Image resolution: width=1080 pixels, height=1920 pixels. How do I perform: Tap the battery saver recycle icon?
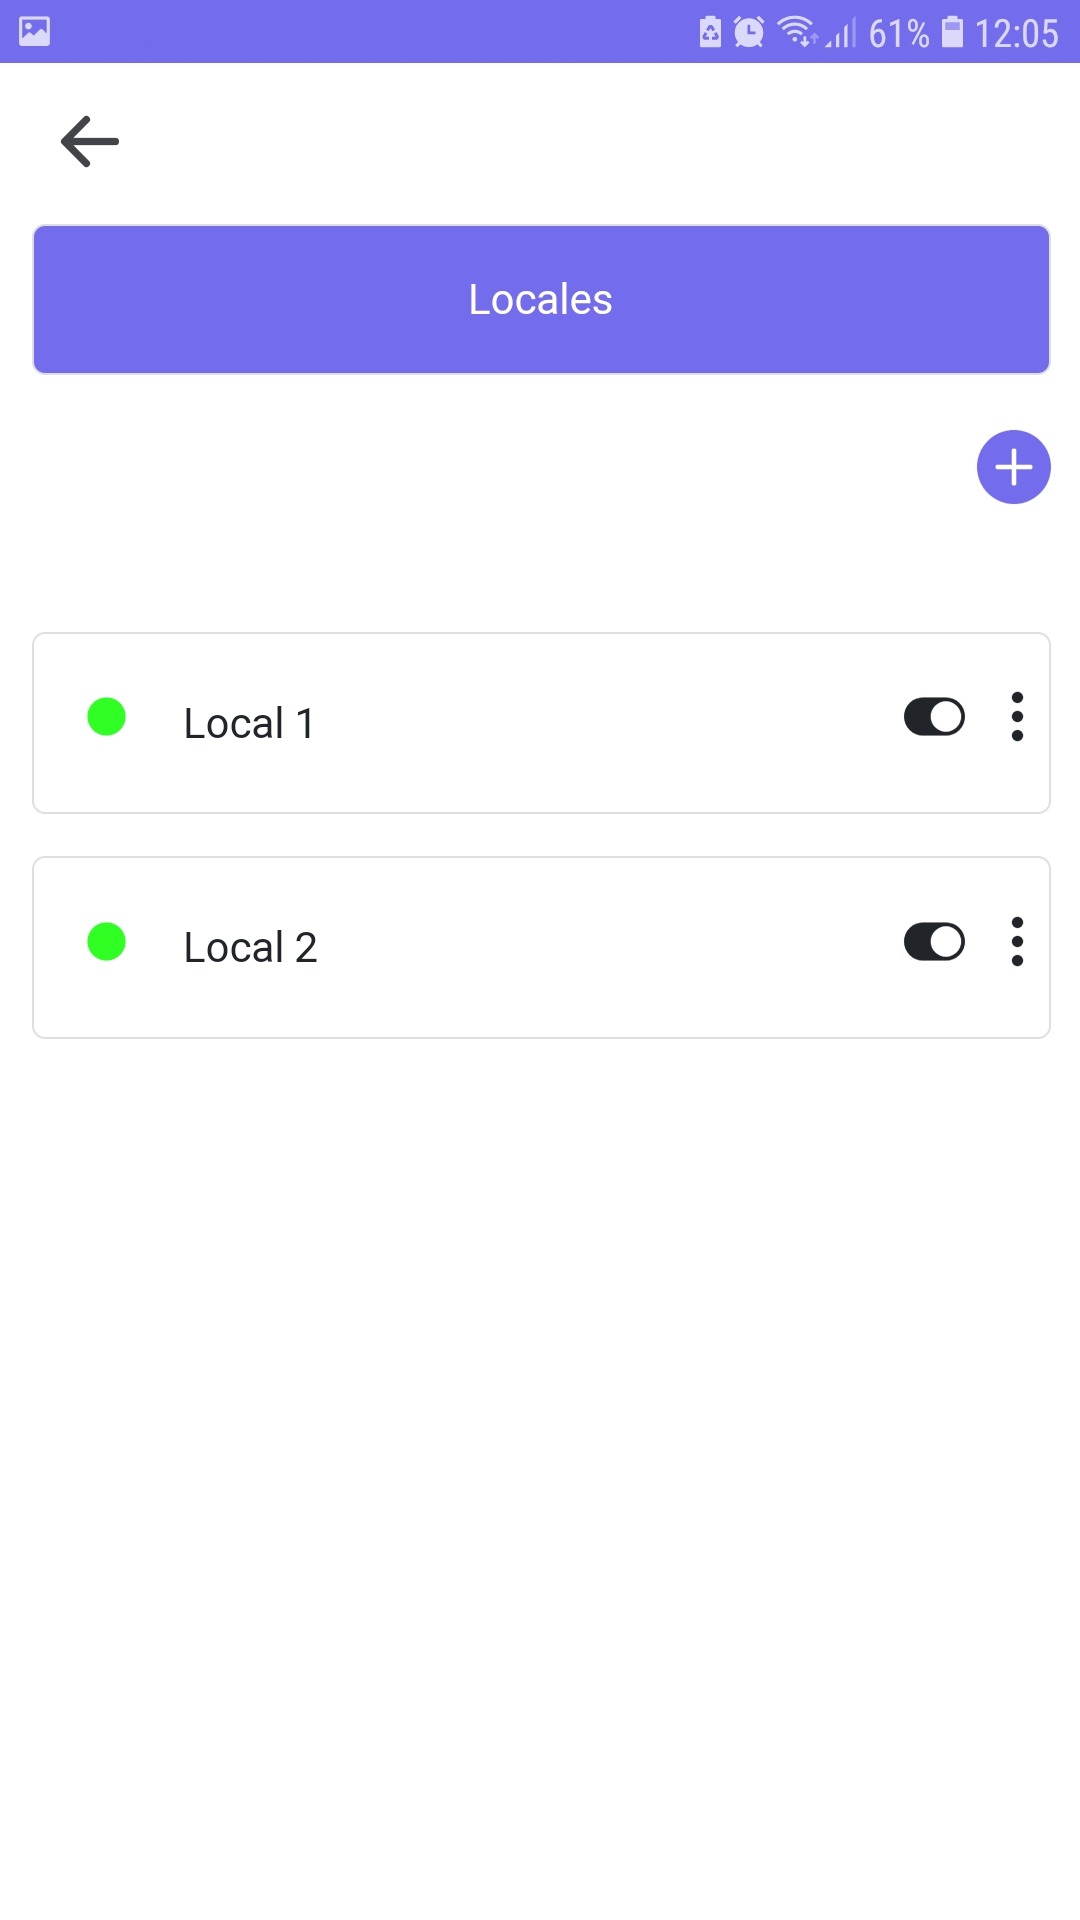point(710,32)
